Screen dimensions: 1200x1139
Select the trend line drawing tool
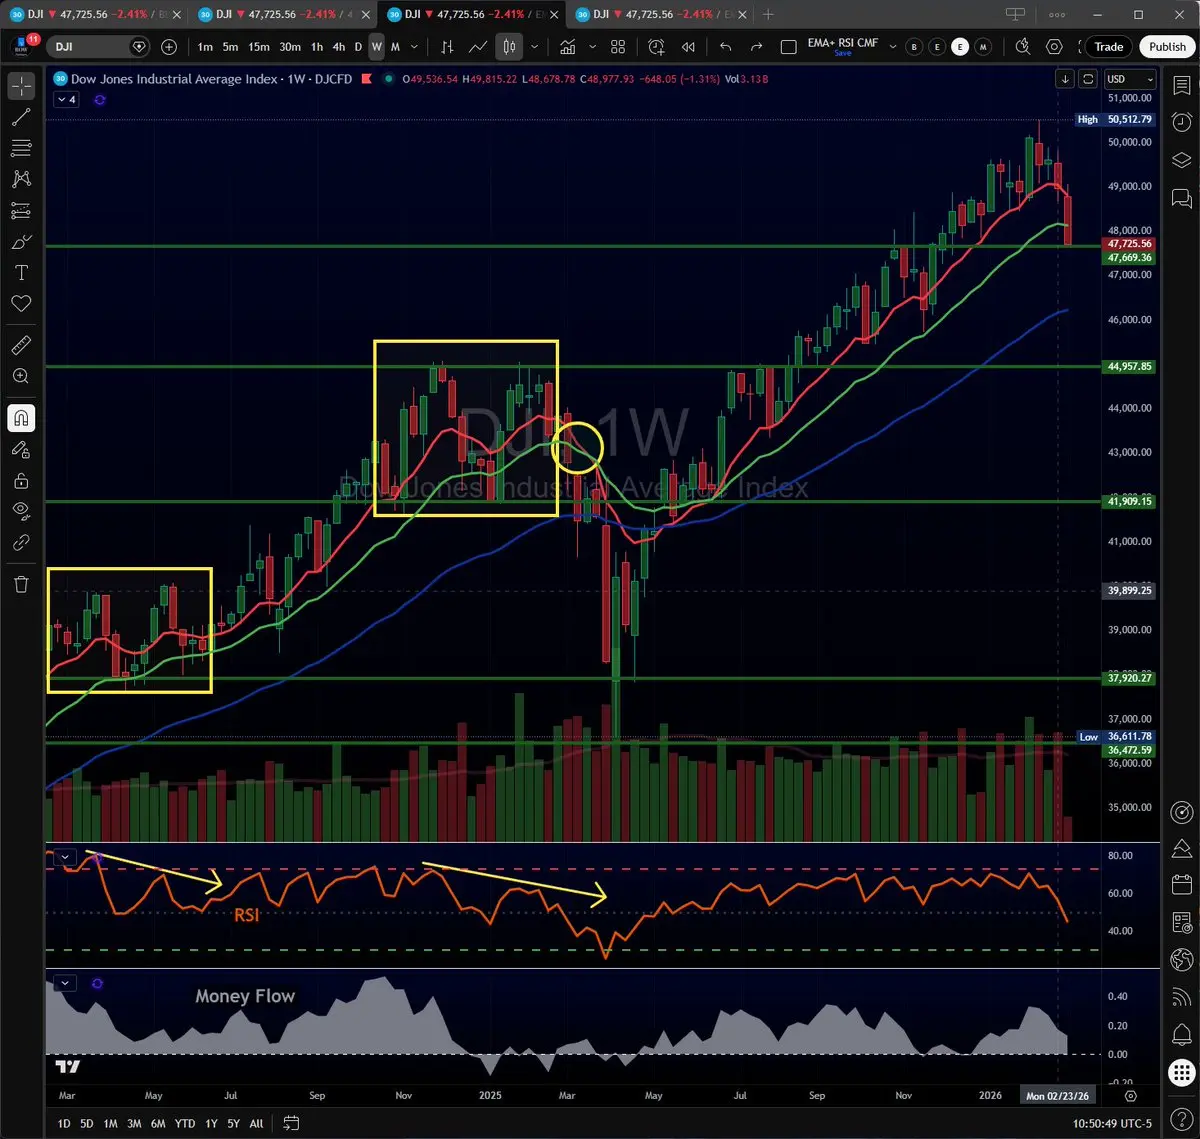(21, 117)
